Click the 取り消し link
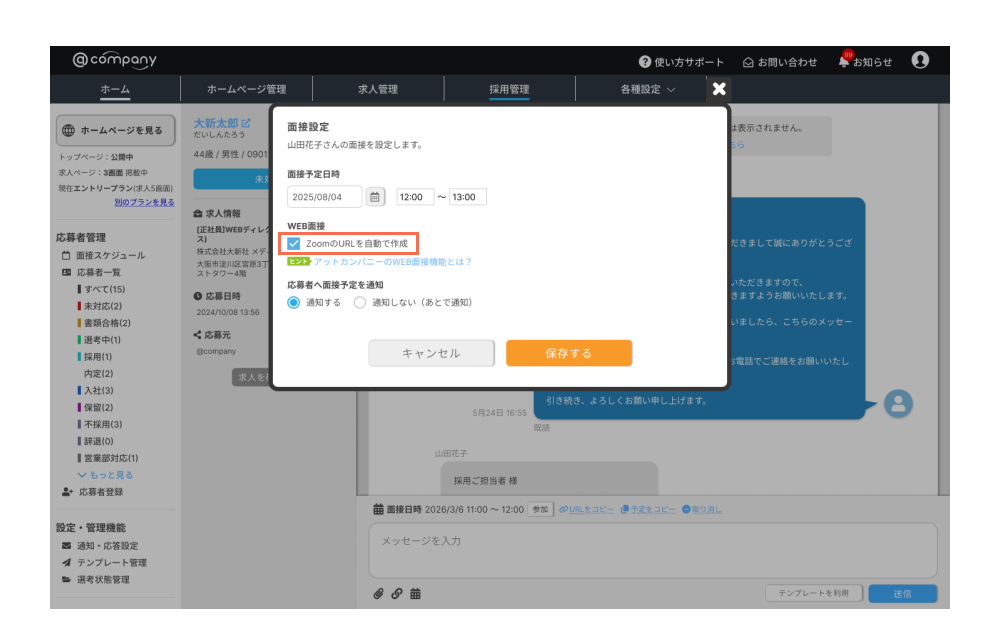 coord(702,509)
